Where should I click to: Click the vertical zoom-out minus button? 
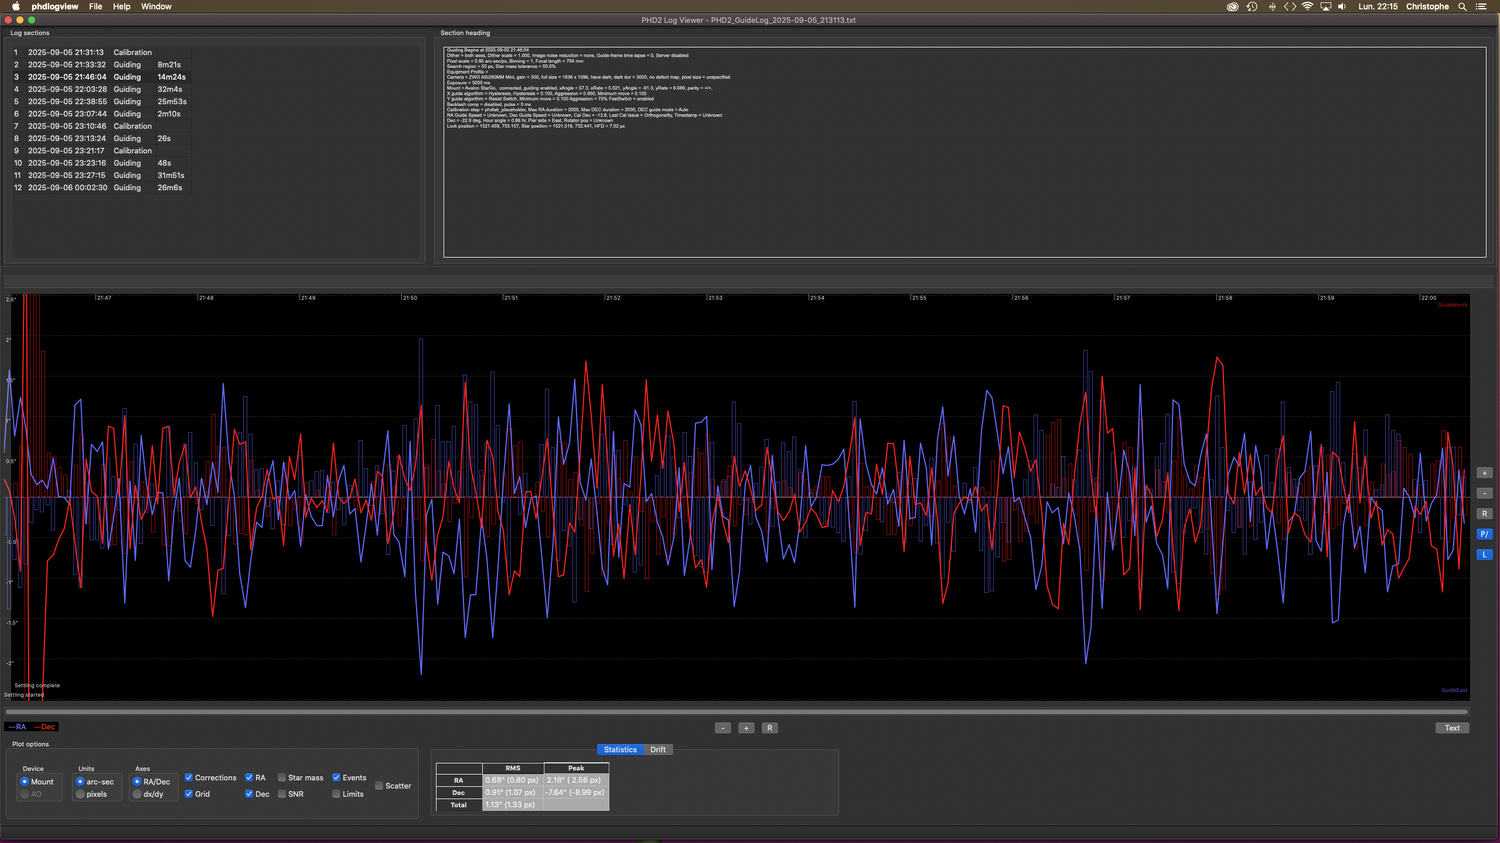1484,493
